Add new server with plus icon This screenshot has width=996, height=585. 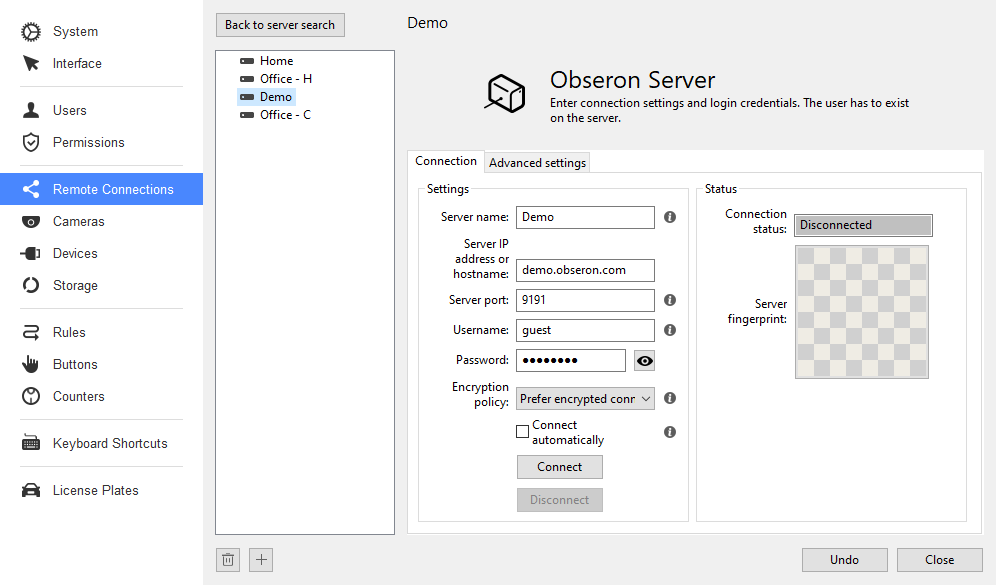261,560
